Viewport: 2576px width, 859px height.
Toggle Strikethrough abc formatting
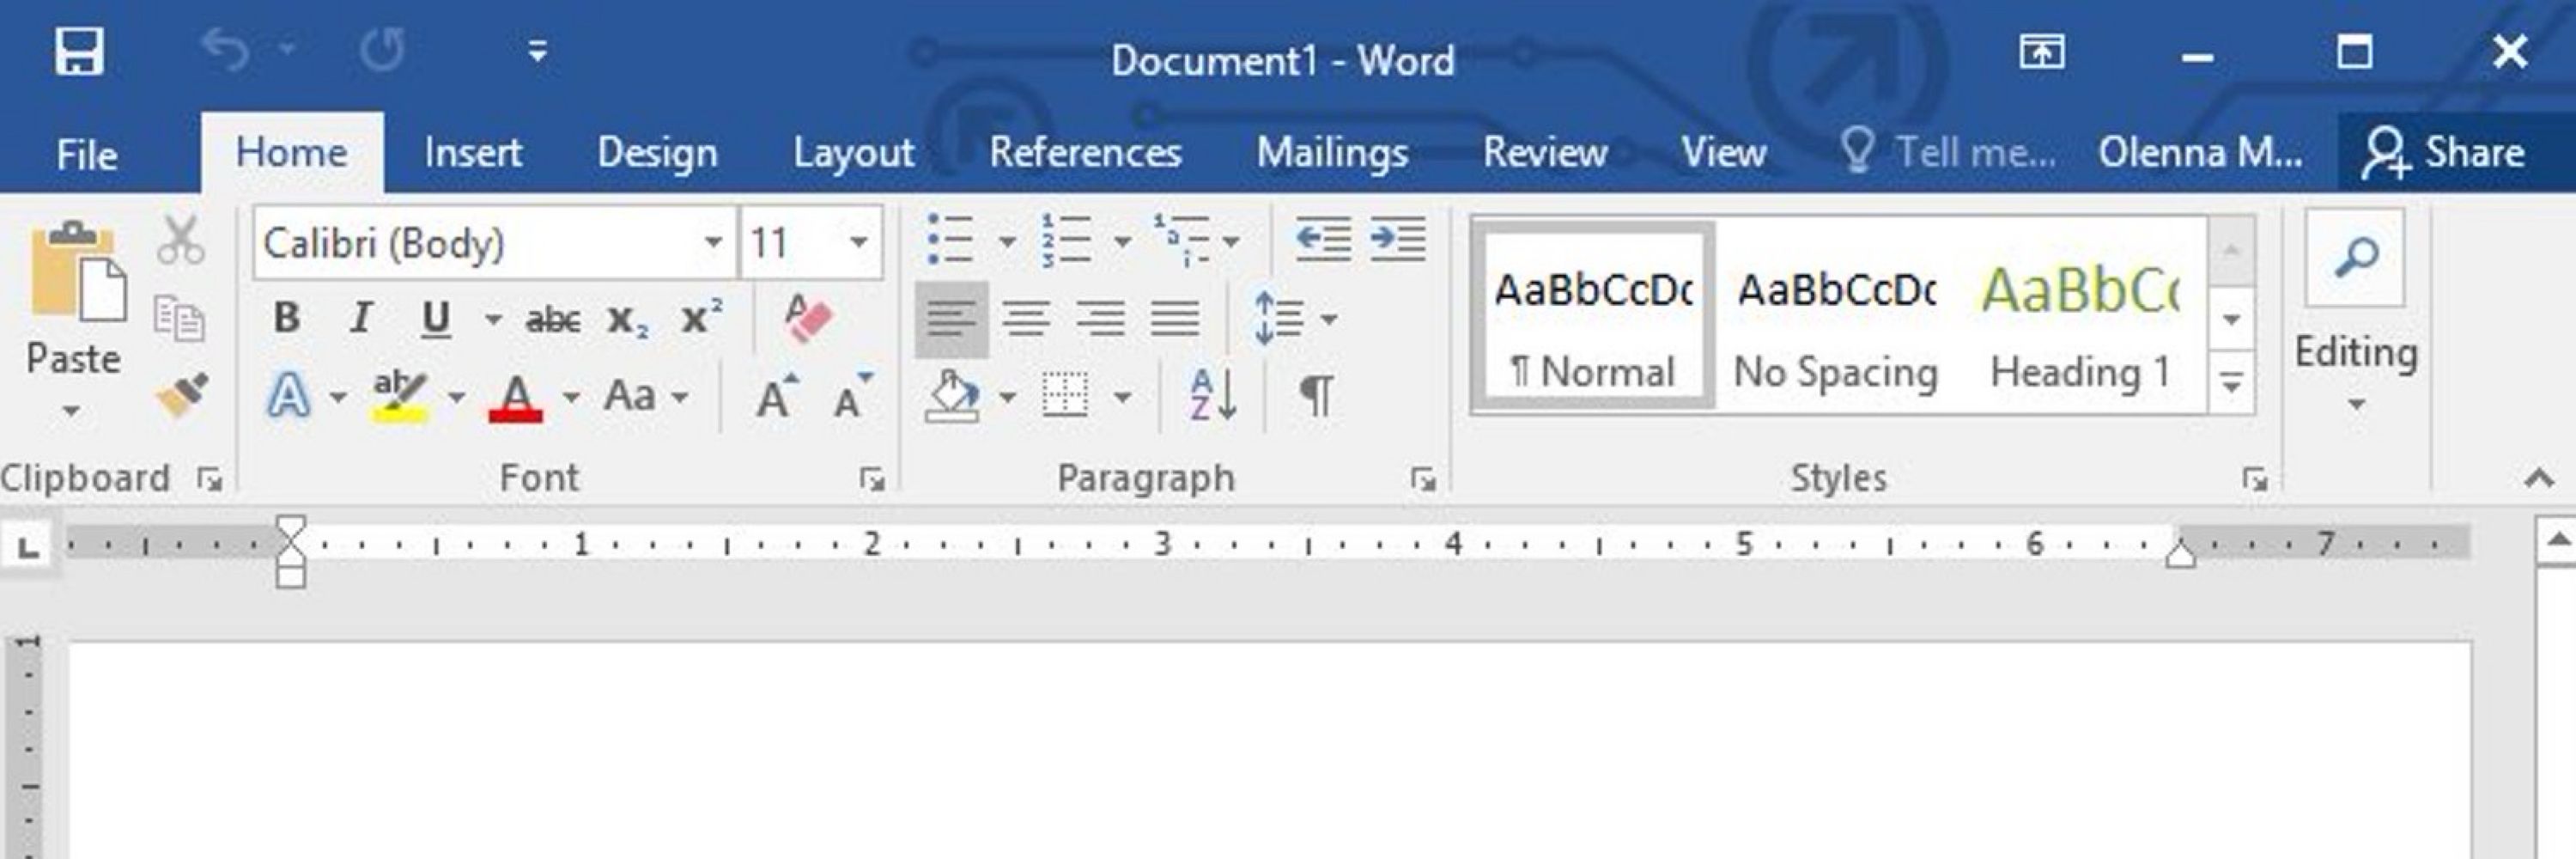coord(553,320)
